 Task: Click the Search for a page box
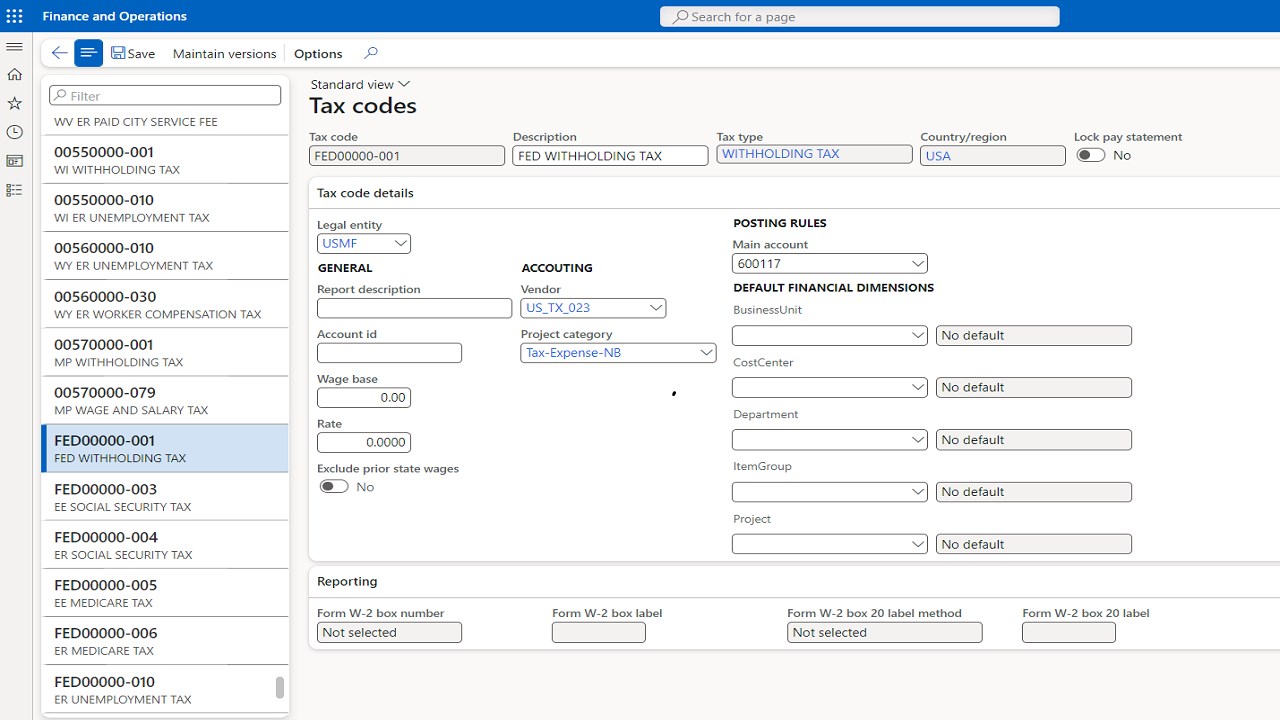pyautogui.click(x=860, y=16)
